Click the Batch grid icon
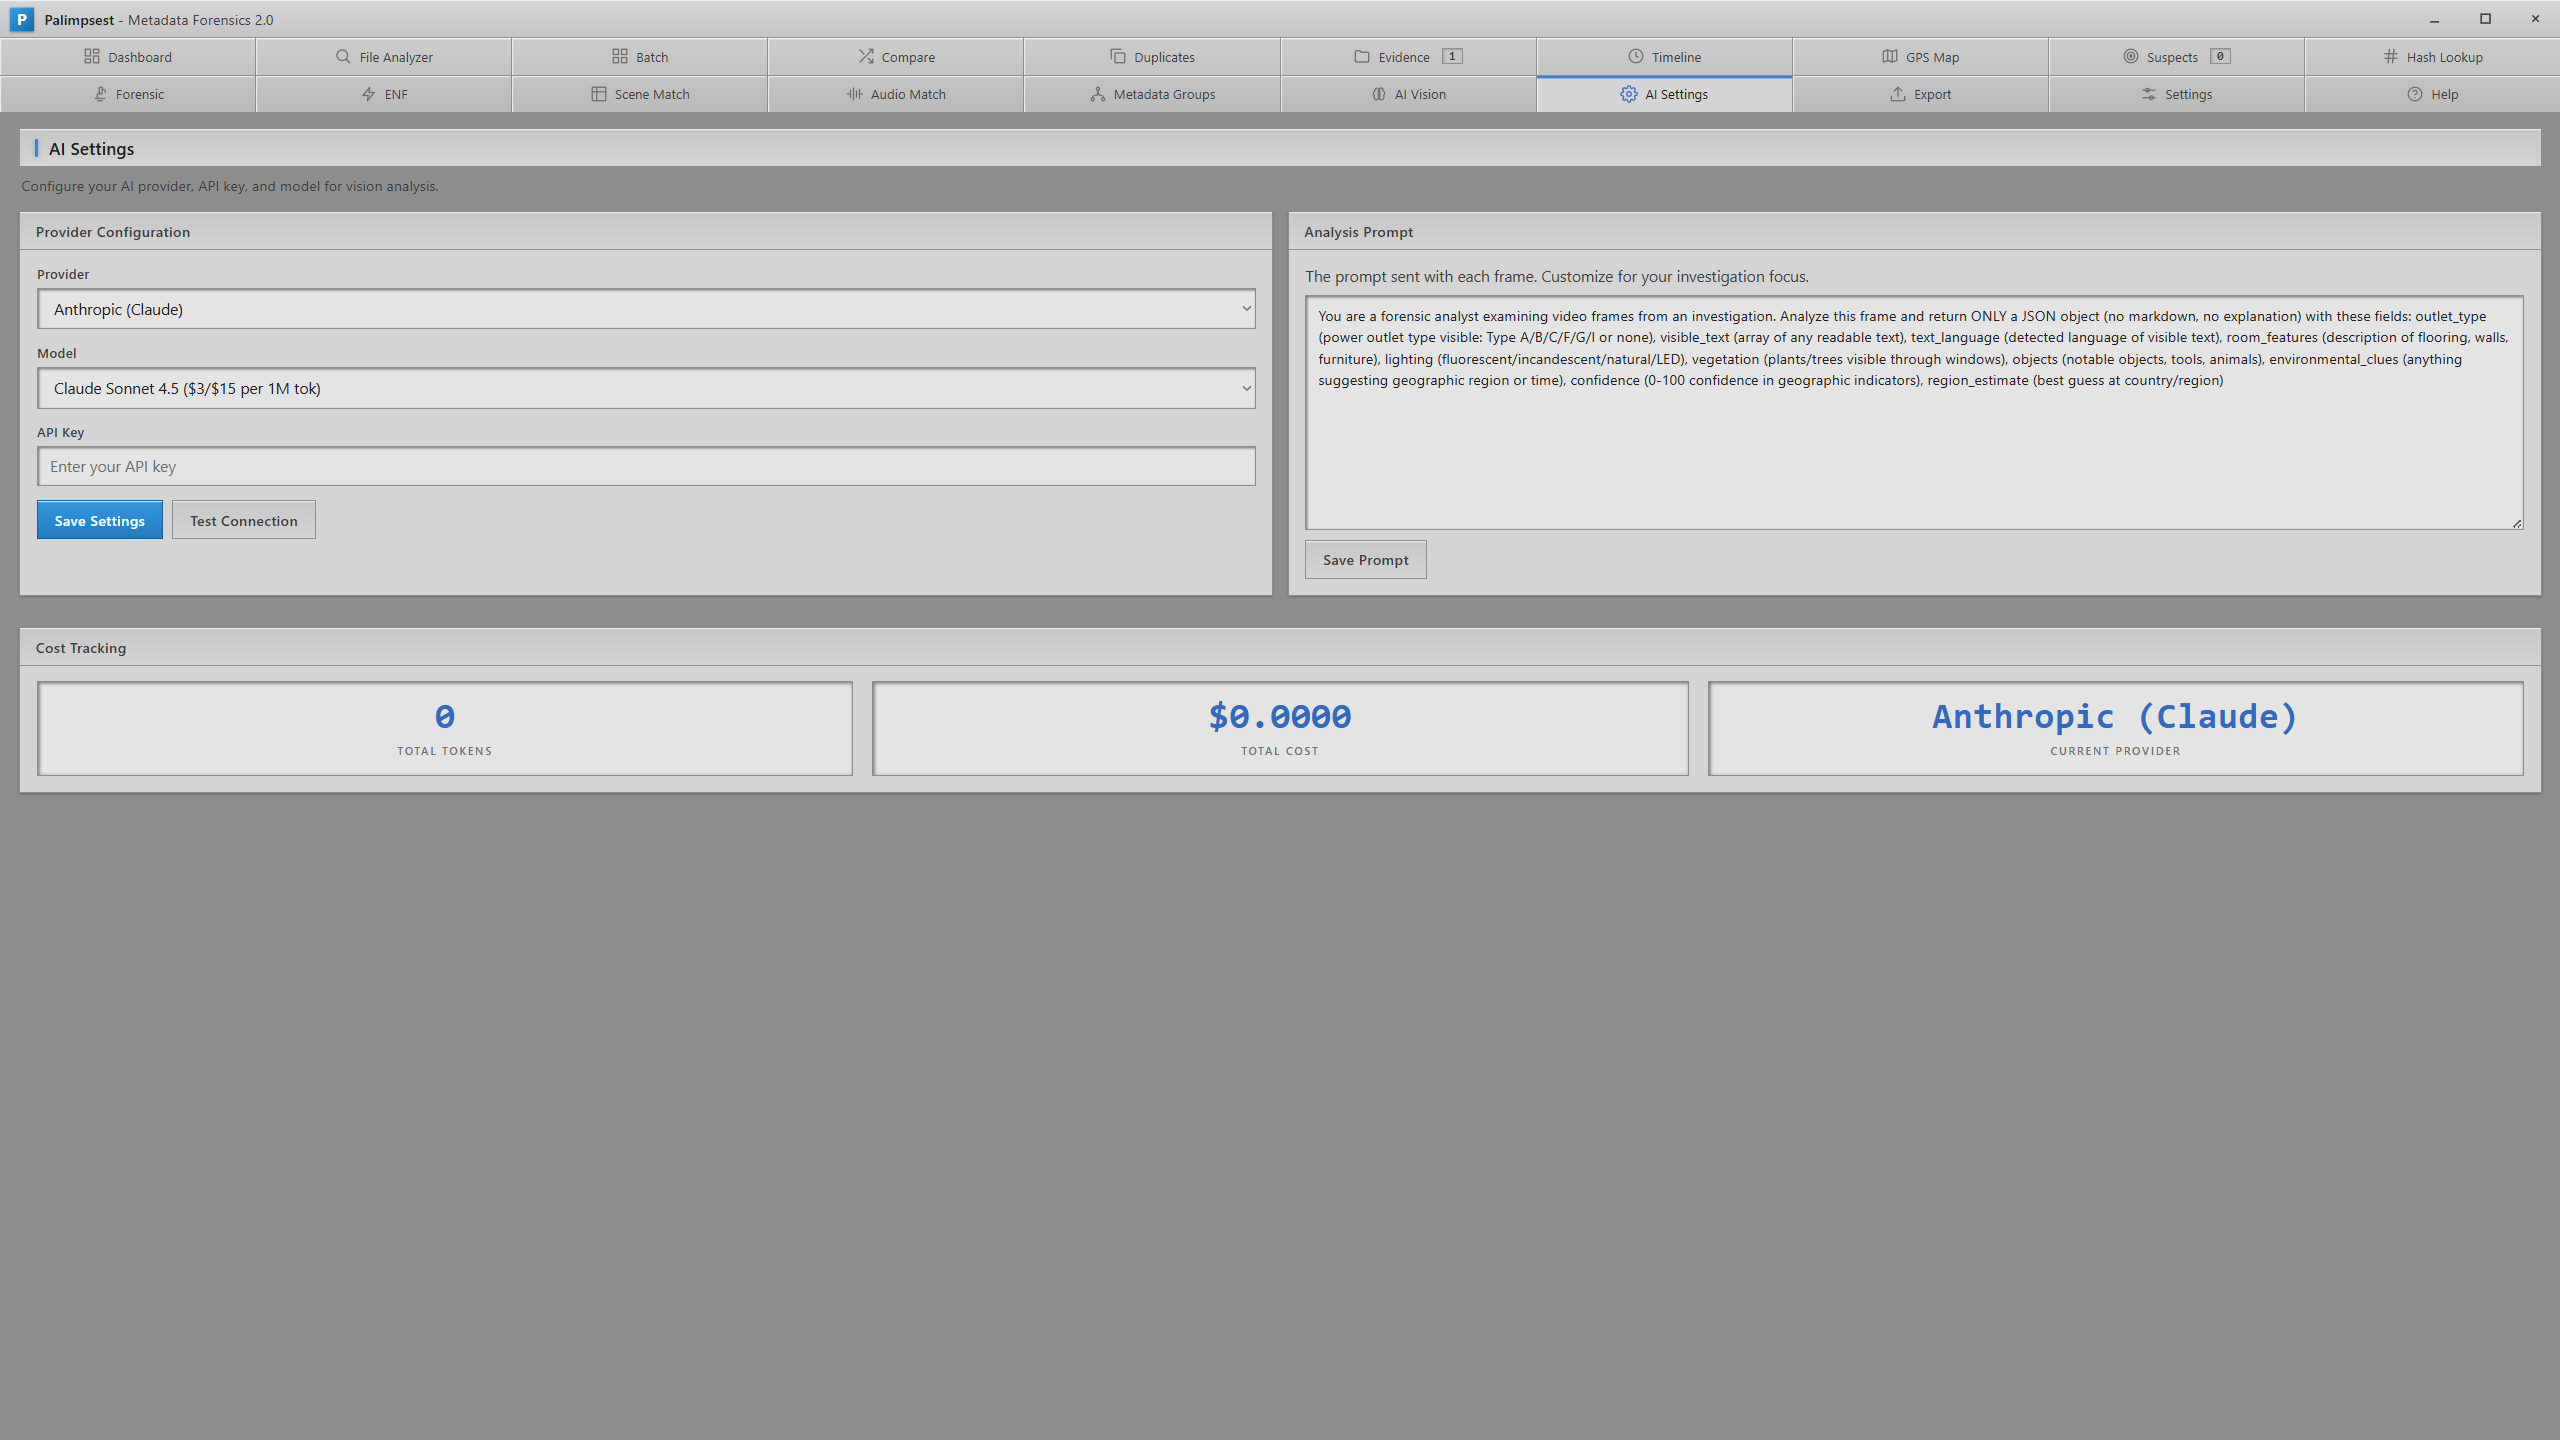2560x1440 pixels. coord(620,56)
